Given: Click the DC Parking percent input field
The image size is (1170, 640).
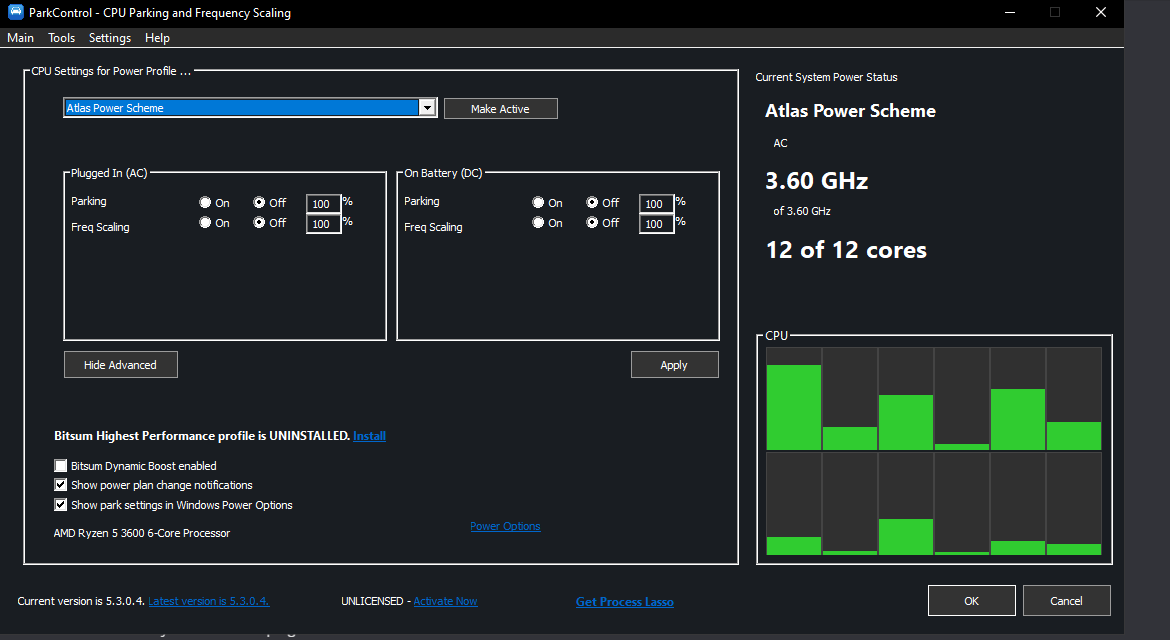Looking at the screenshot, I should (656, 204).
